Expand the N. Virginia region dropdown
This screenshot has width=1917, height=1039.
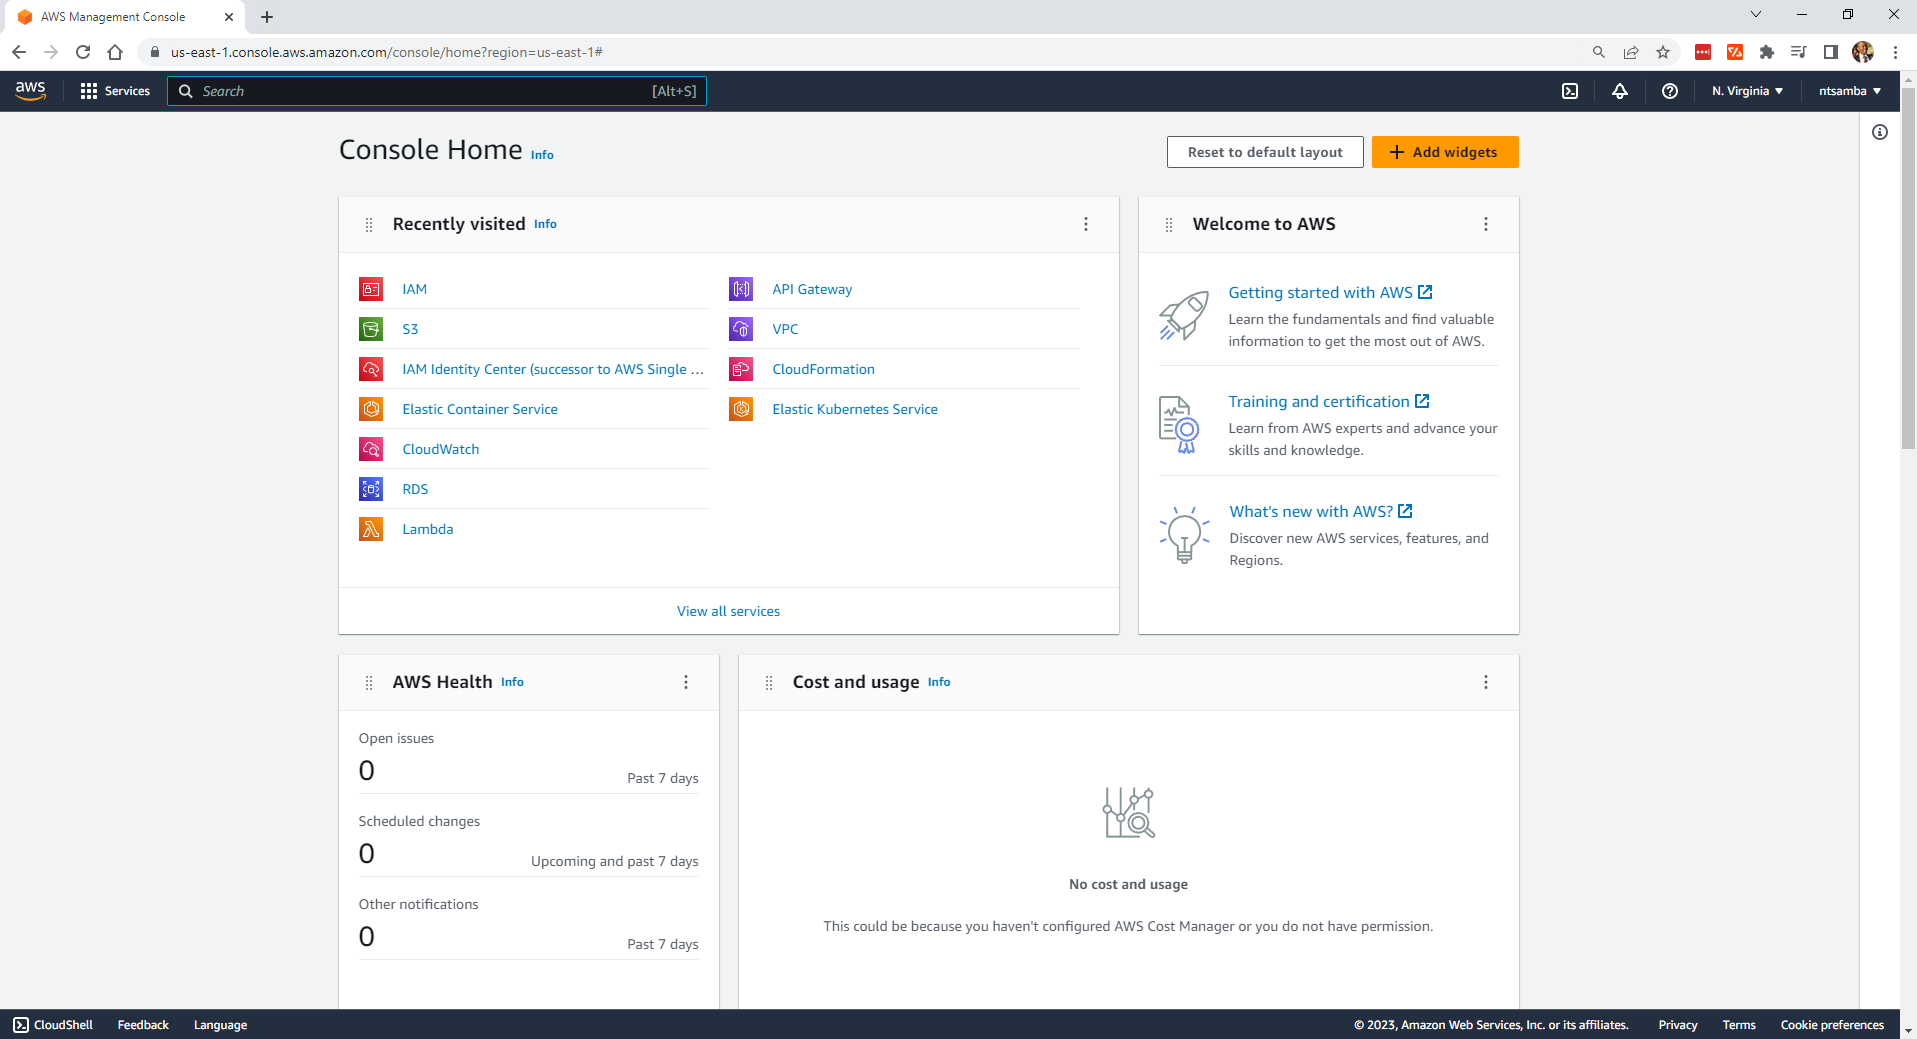[1747, 91]
